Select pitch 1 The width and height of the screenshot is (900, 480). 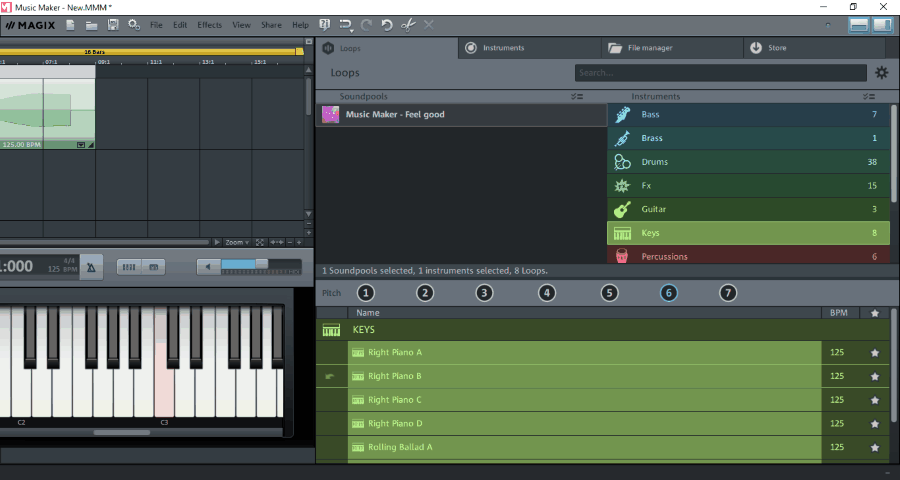click(x=366, y=293)
